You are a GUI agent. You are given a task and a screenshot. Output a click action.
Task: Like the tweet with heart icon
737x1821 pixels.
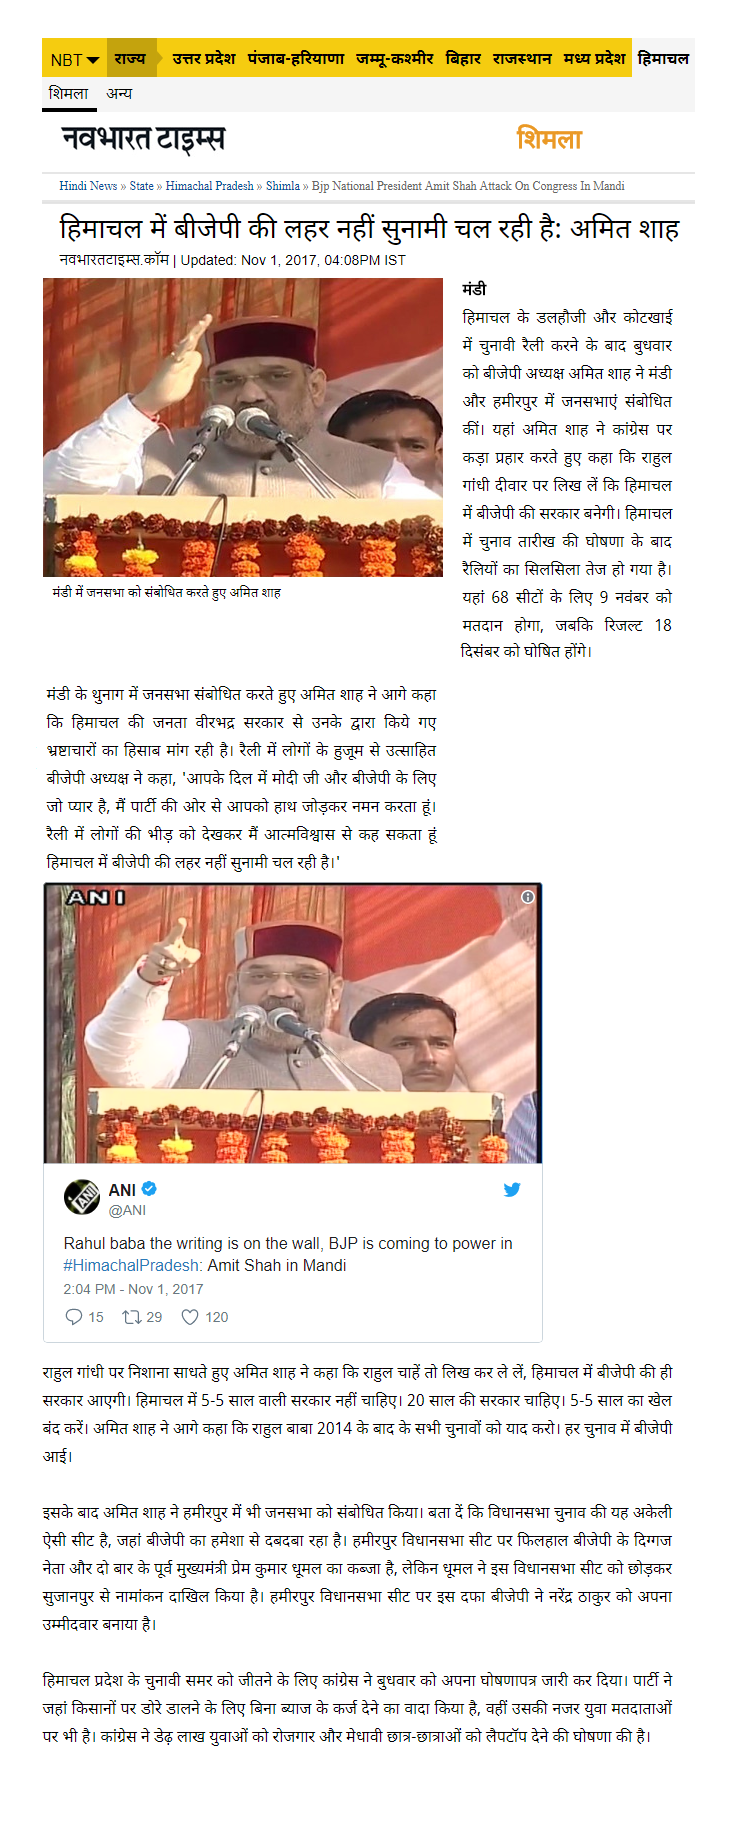coord(190,1317)
